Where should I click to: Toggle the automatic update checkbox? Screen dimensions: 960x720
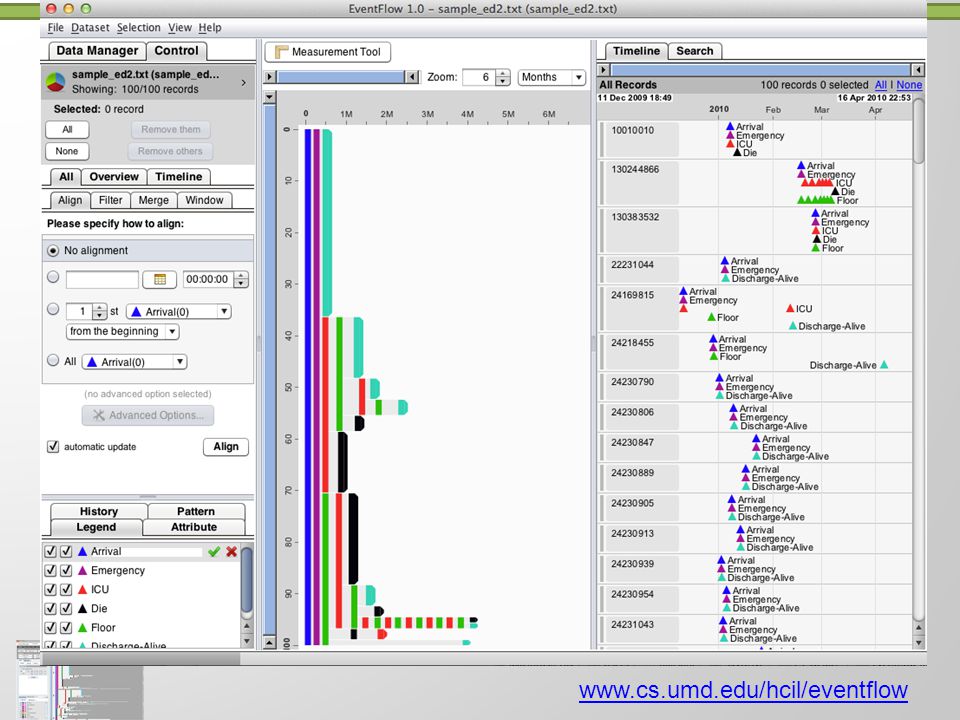tap(53, 446)
